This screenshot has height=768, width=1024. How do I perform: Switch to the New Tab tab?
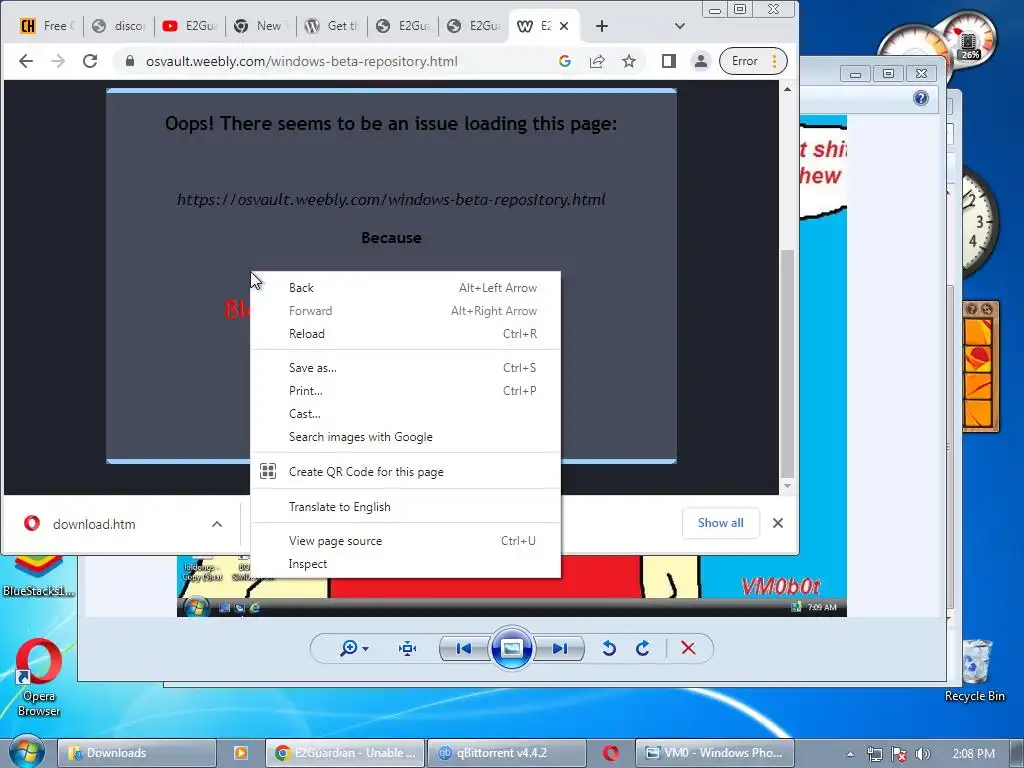pyautogui.click(x=261, y=26)
